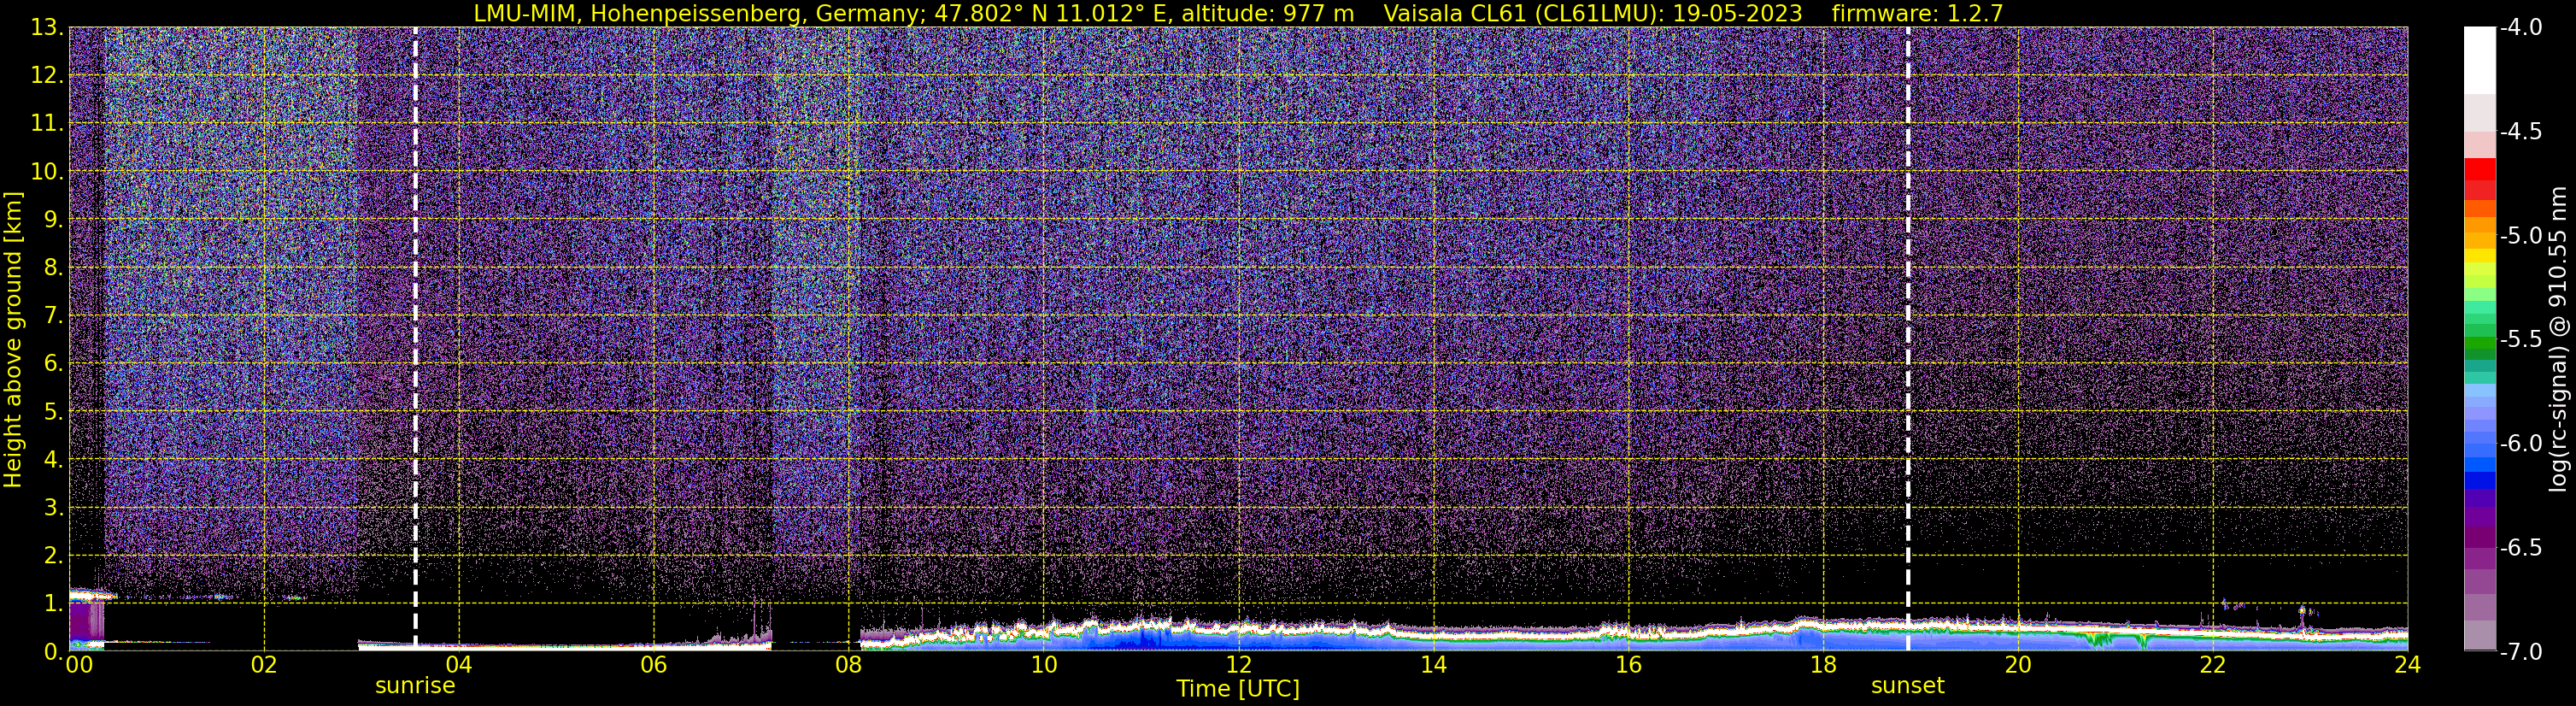Click the yellow segment of the colorbar
Viewport: 2576px width, 706px height.
(x=2480, y=256)
